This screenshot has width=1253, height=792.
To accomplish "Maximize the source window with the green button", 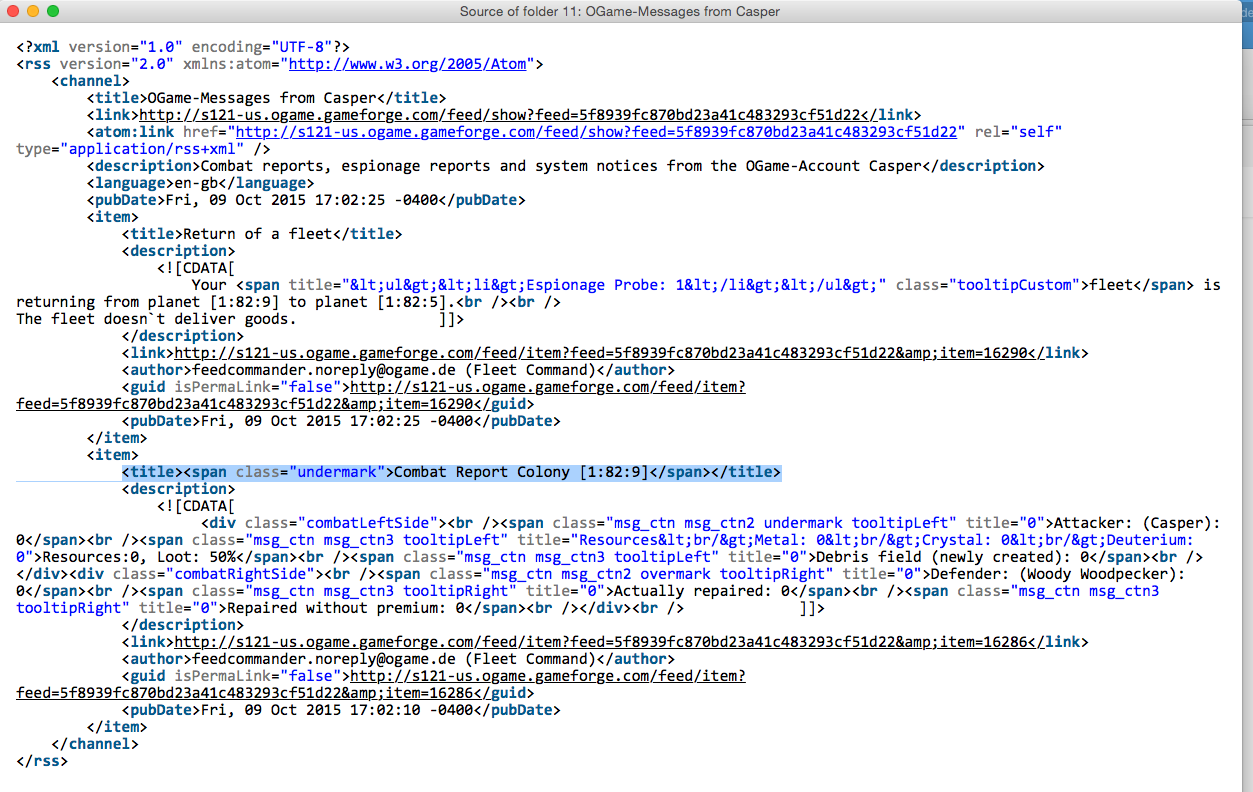I will pos(53,11).
